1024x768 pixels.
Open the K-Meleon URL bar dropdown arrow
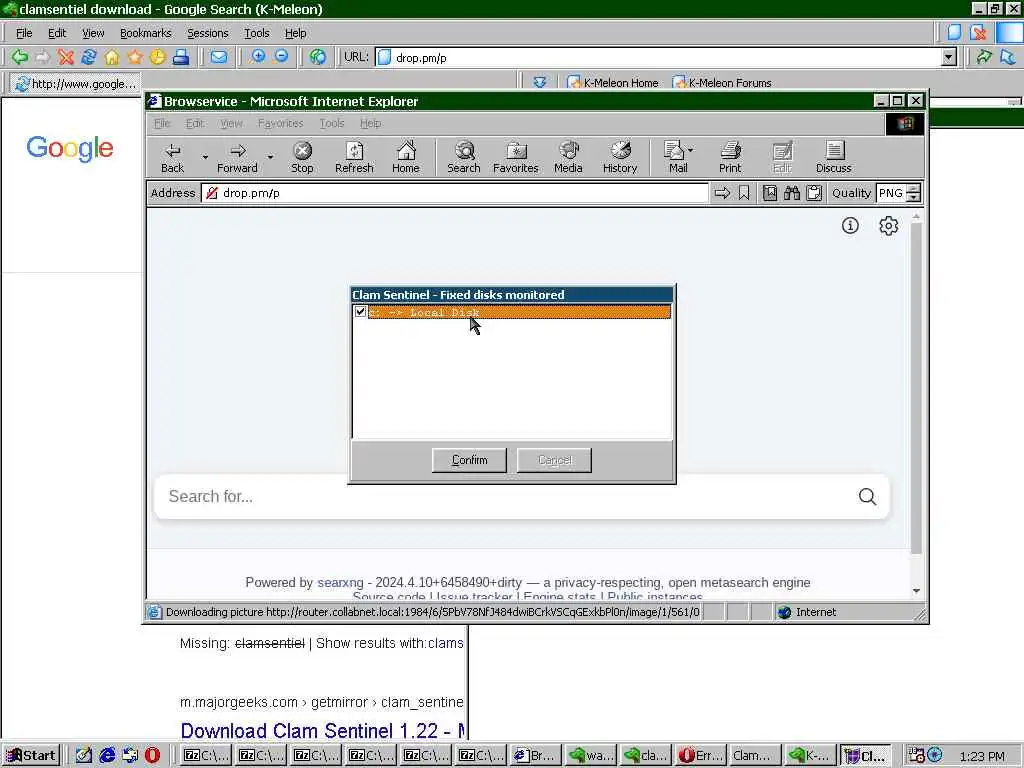(949, 57)
